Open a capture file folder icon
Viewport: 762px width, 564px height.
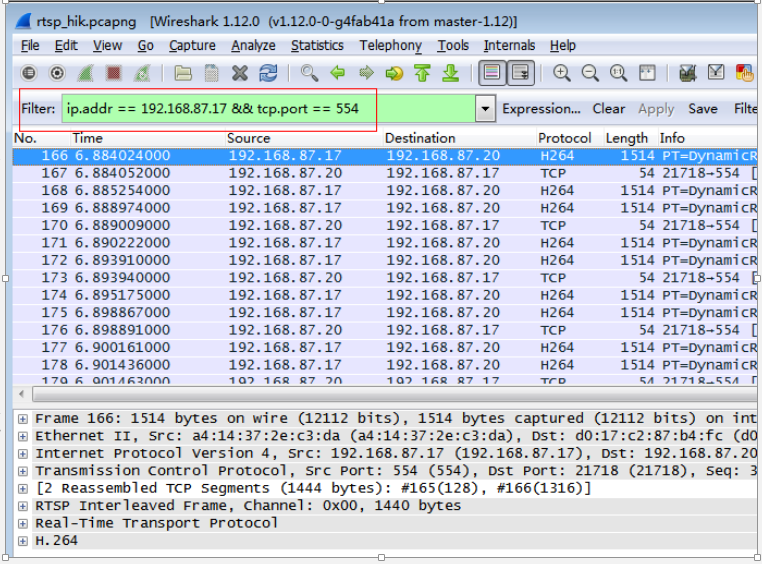click(183, 73)
